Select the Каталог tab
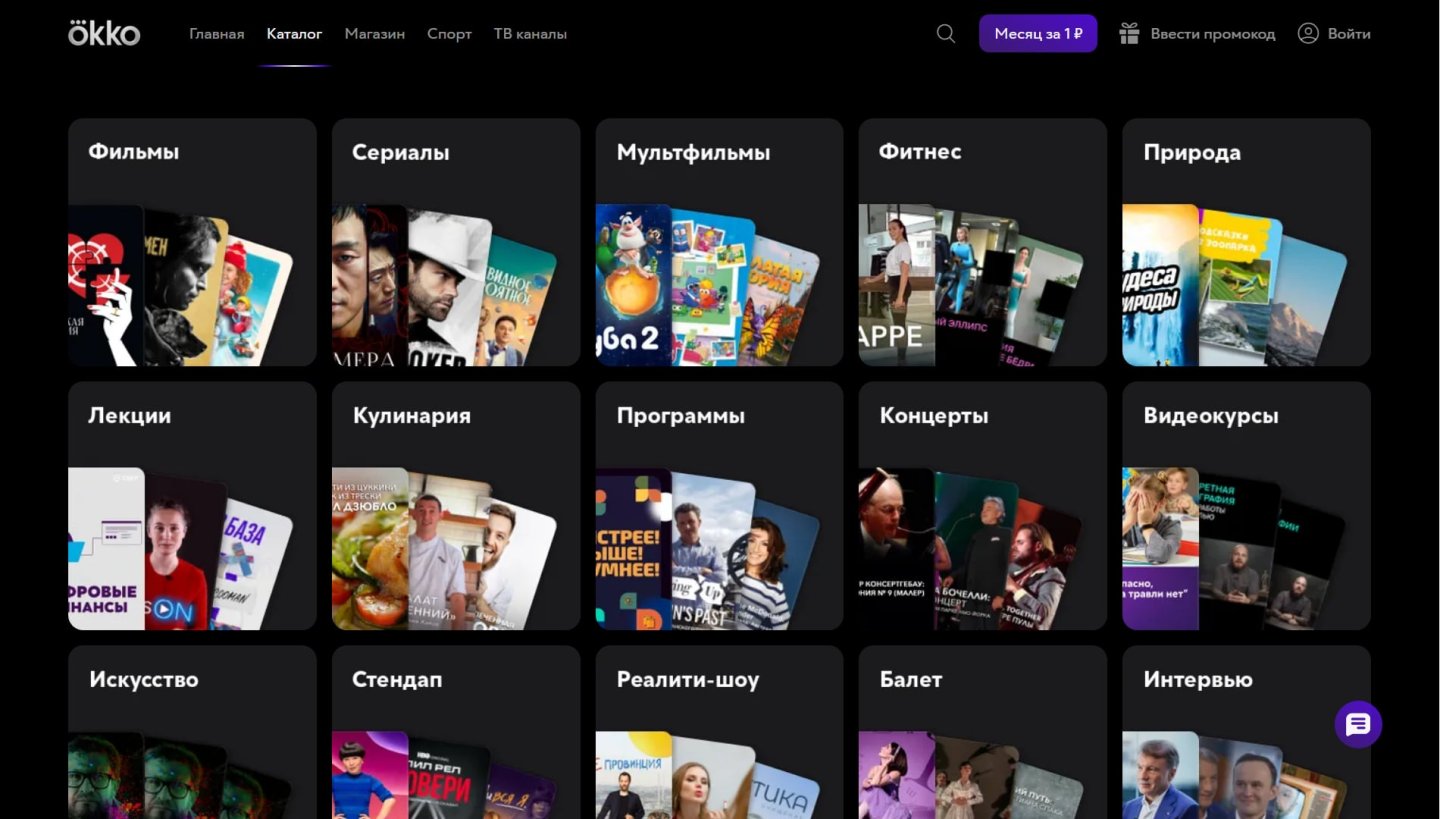This screenshot has width=1440, height=819. [x=294, y=34]
